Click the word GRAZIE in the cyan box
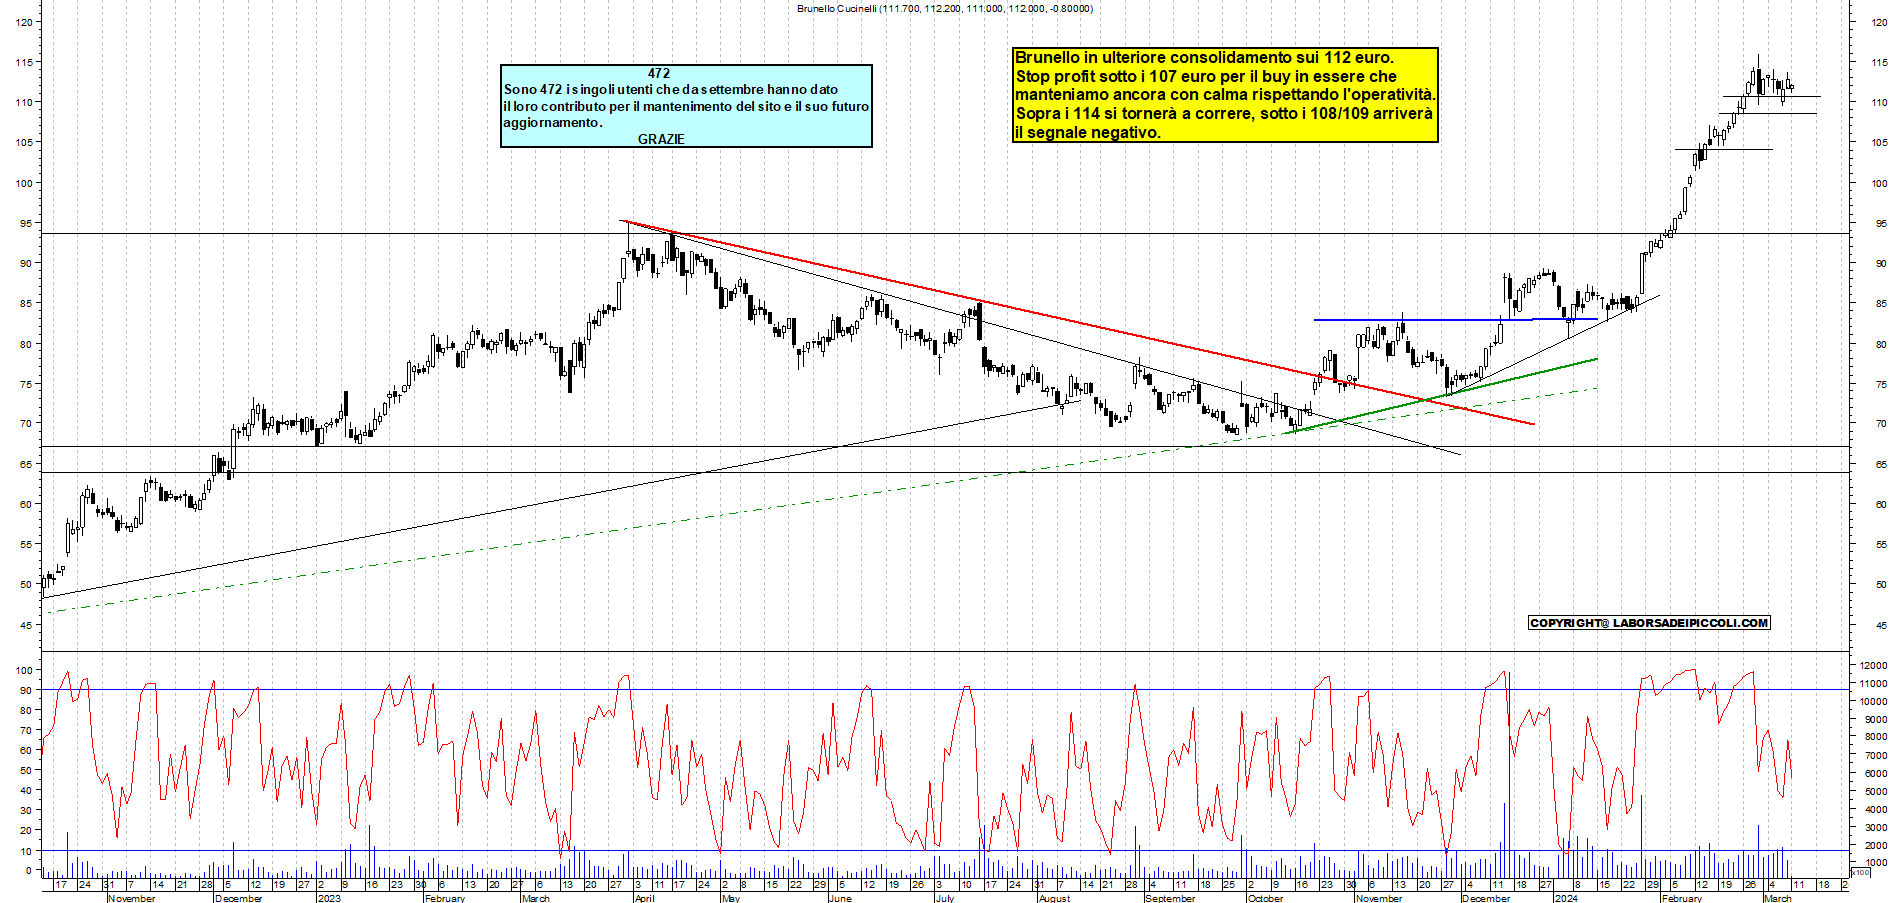Screen dimensions: 1890x903 tap(661, 139)
